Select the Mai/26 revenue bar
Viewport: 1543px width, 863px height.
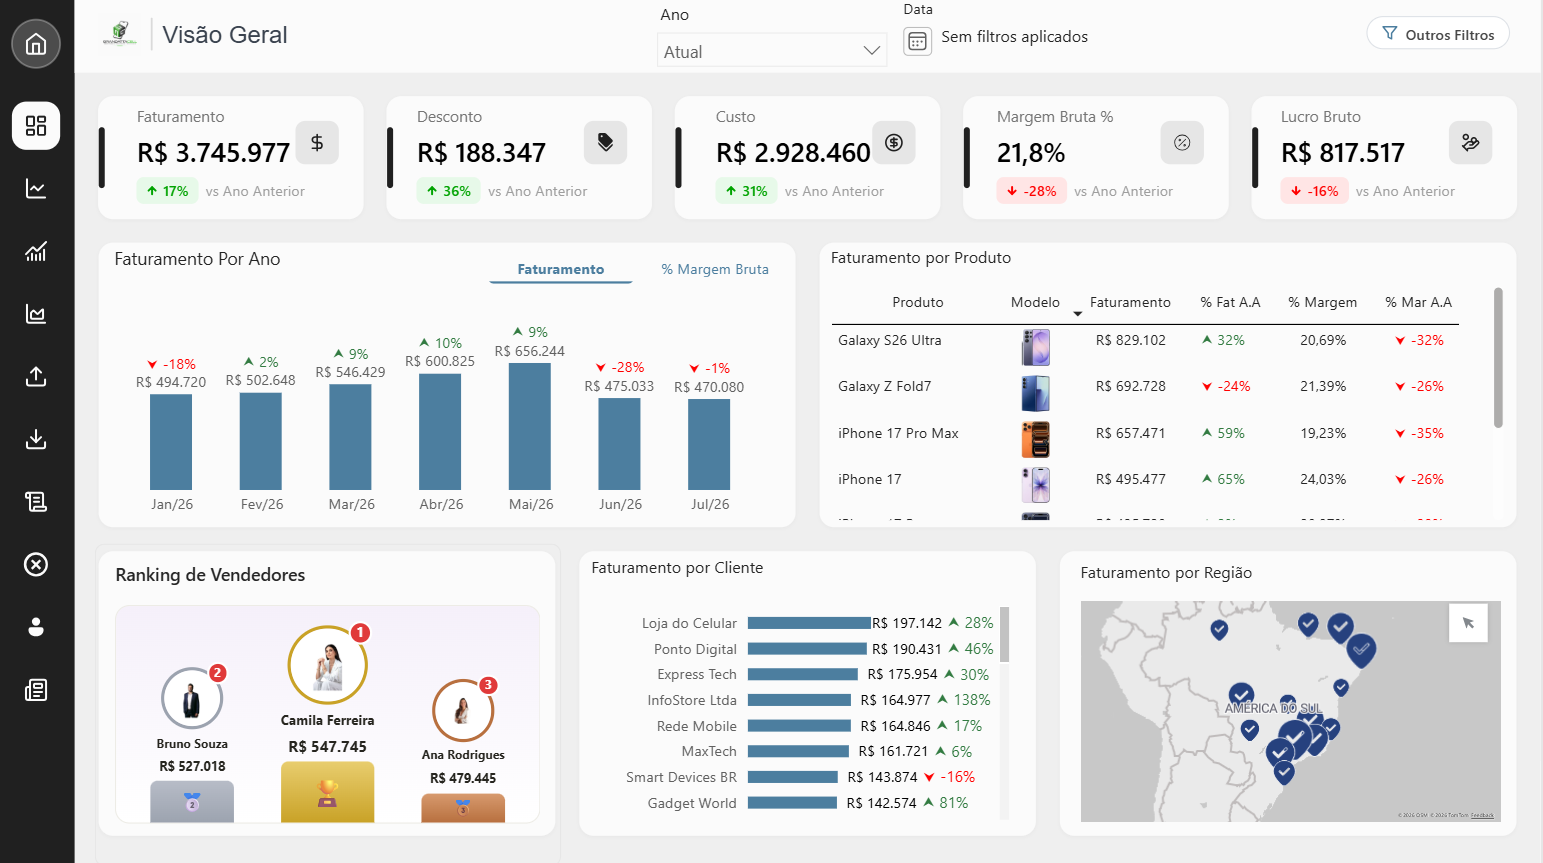coord(530,426)
